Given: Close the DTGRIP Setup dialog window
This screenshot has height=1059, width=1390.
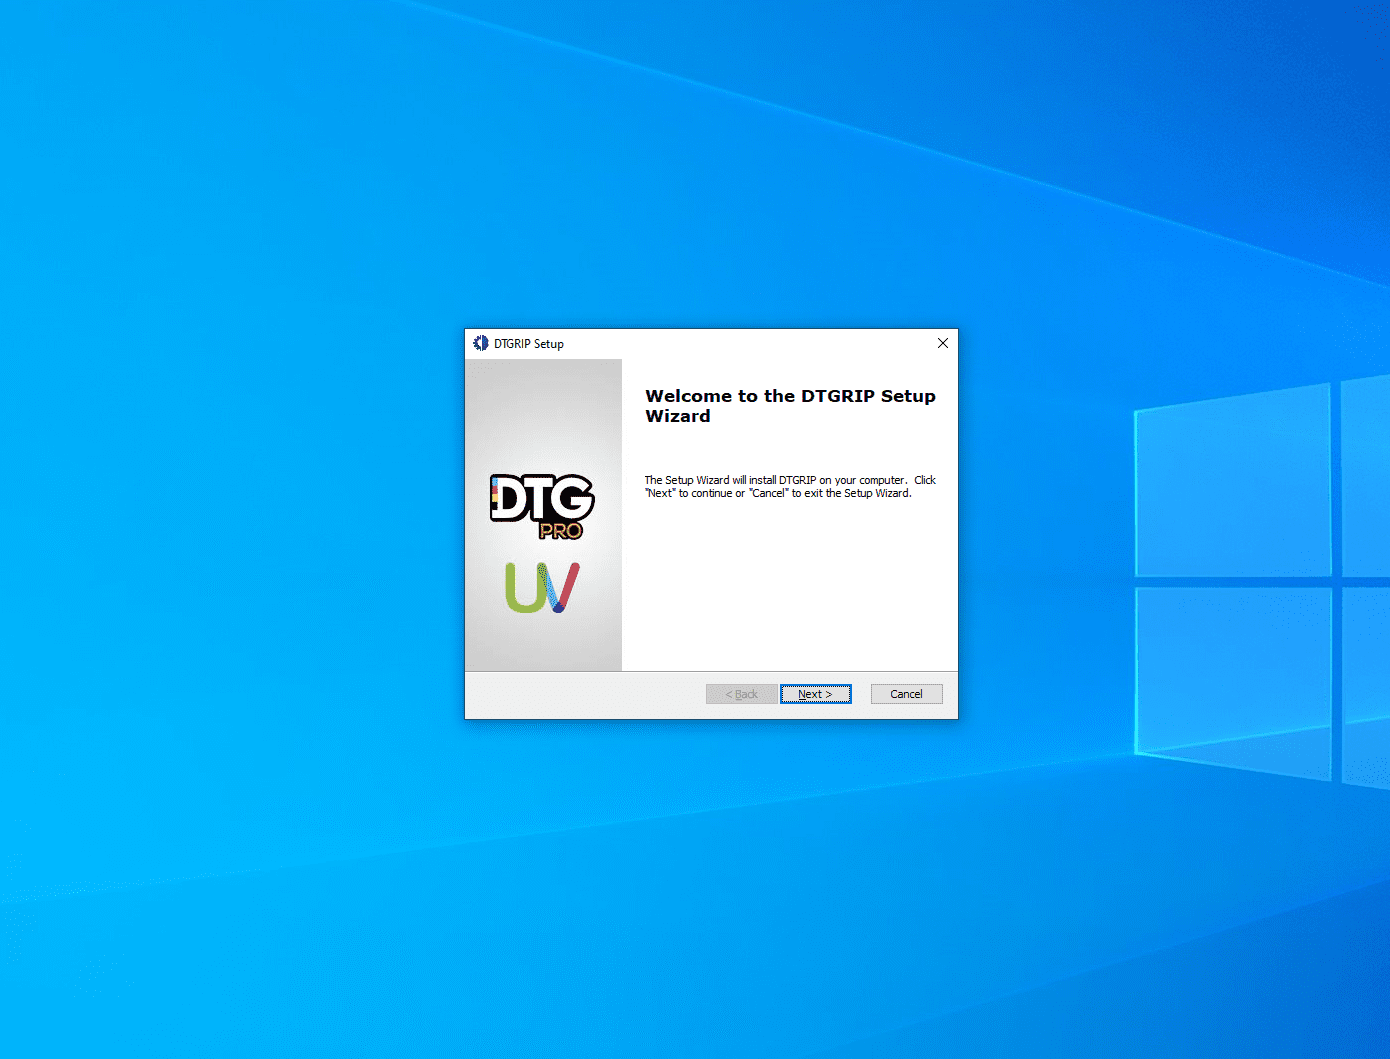Looking at the screenshot, I should coord(942,343).
